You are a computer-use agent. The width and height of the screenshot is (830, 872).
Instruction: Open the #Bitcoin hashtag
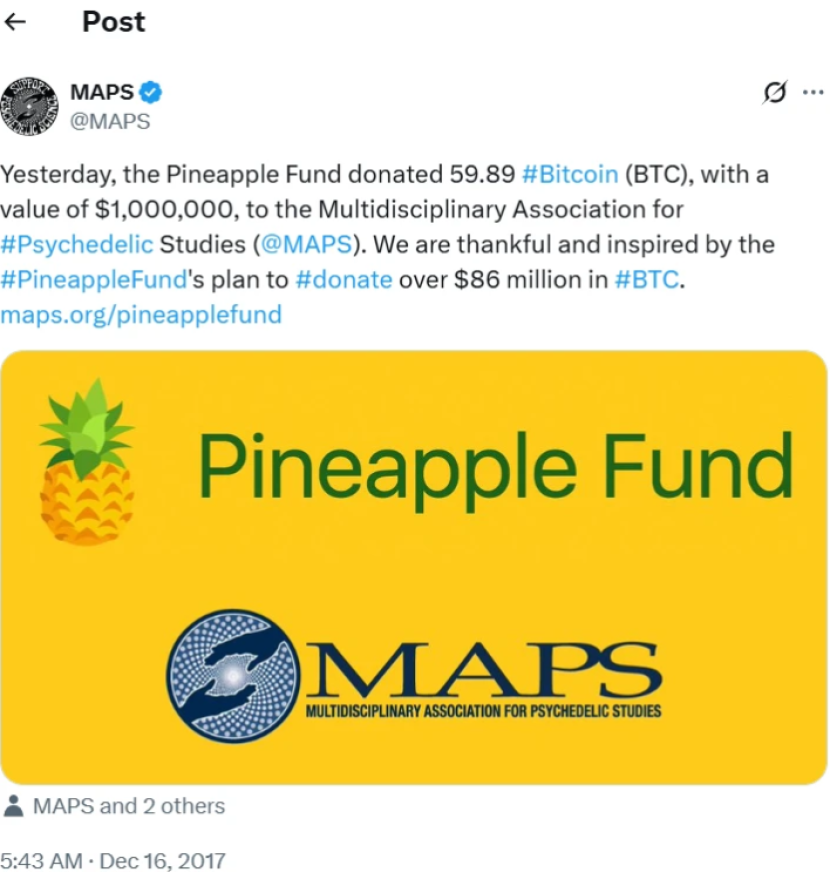pyautogui.click(x=570, y=174)
